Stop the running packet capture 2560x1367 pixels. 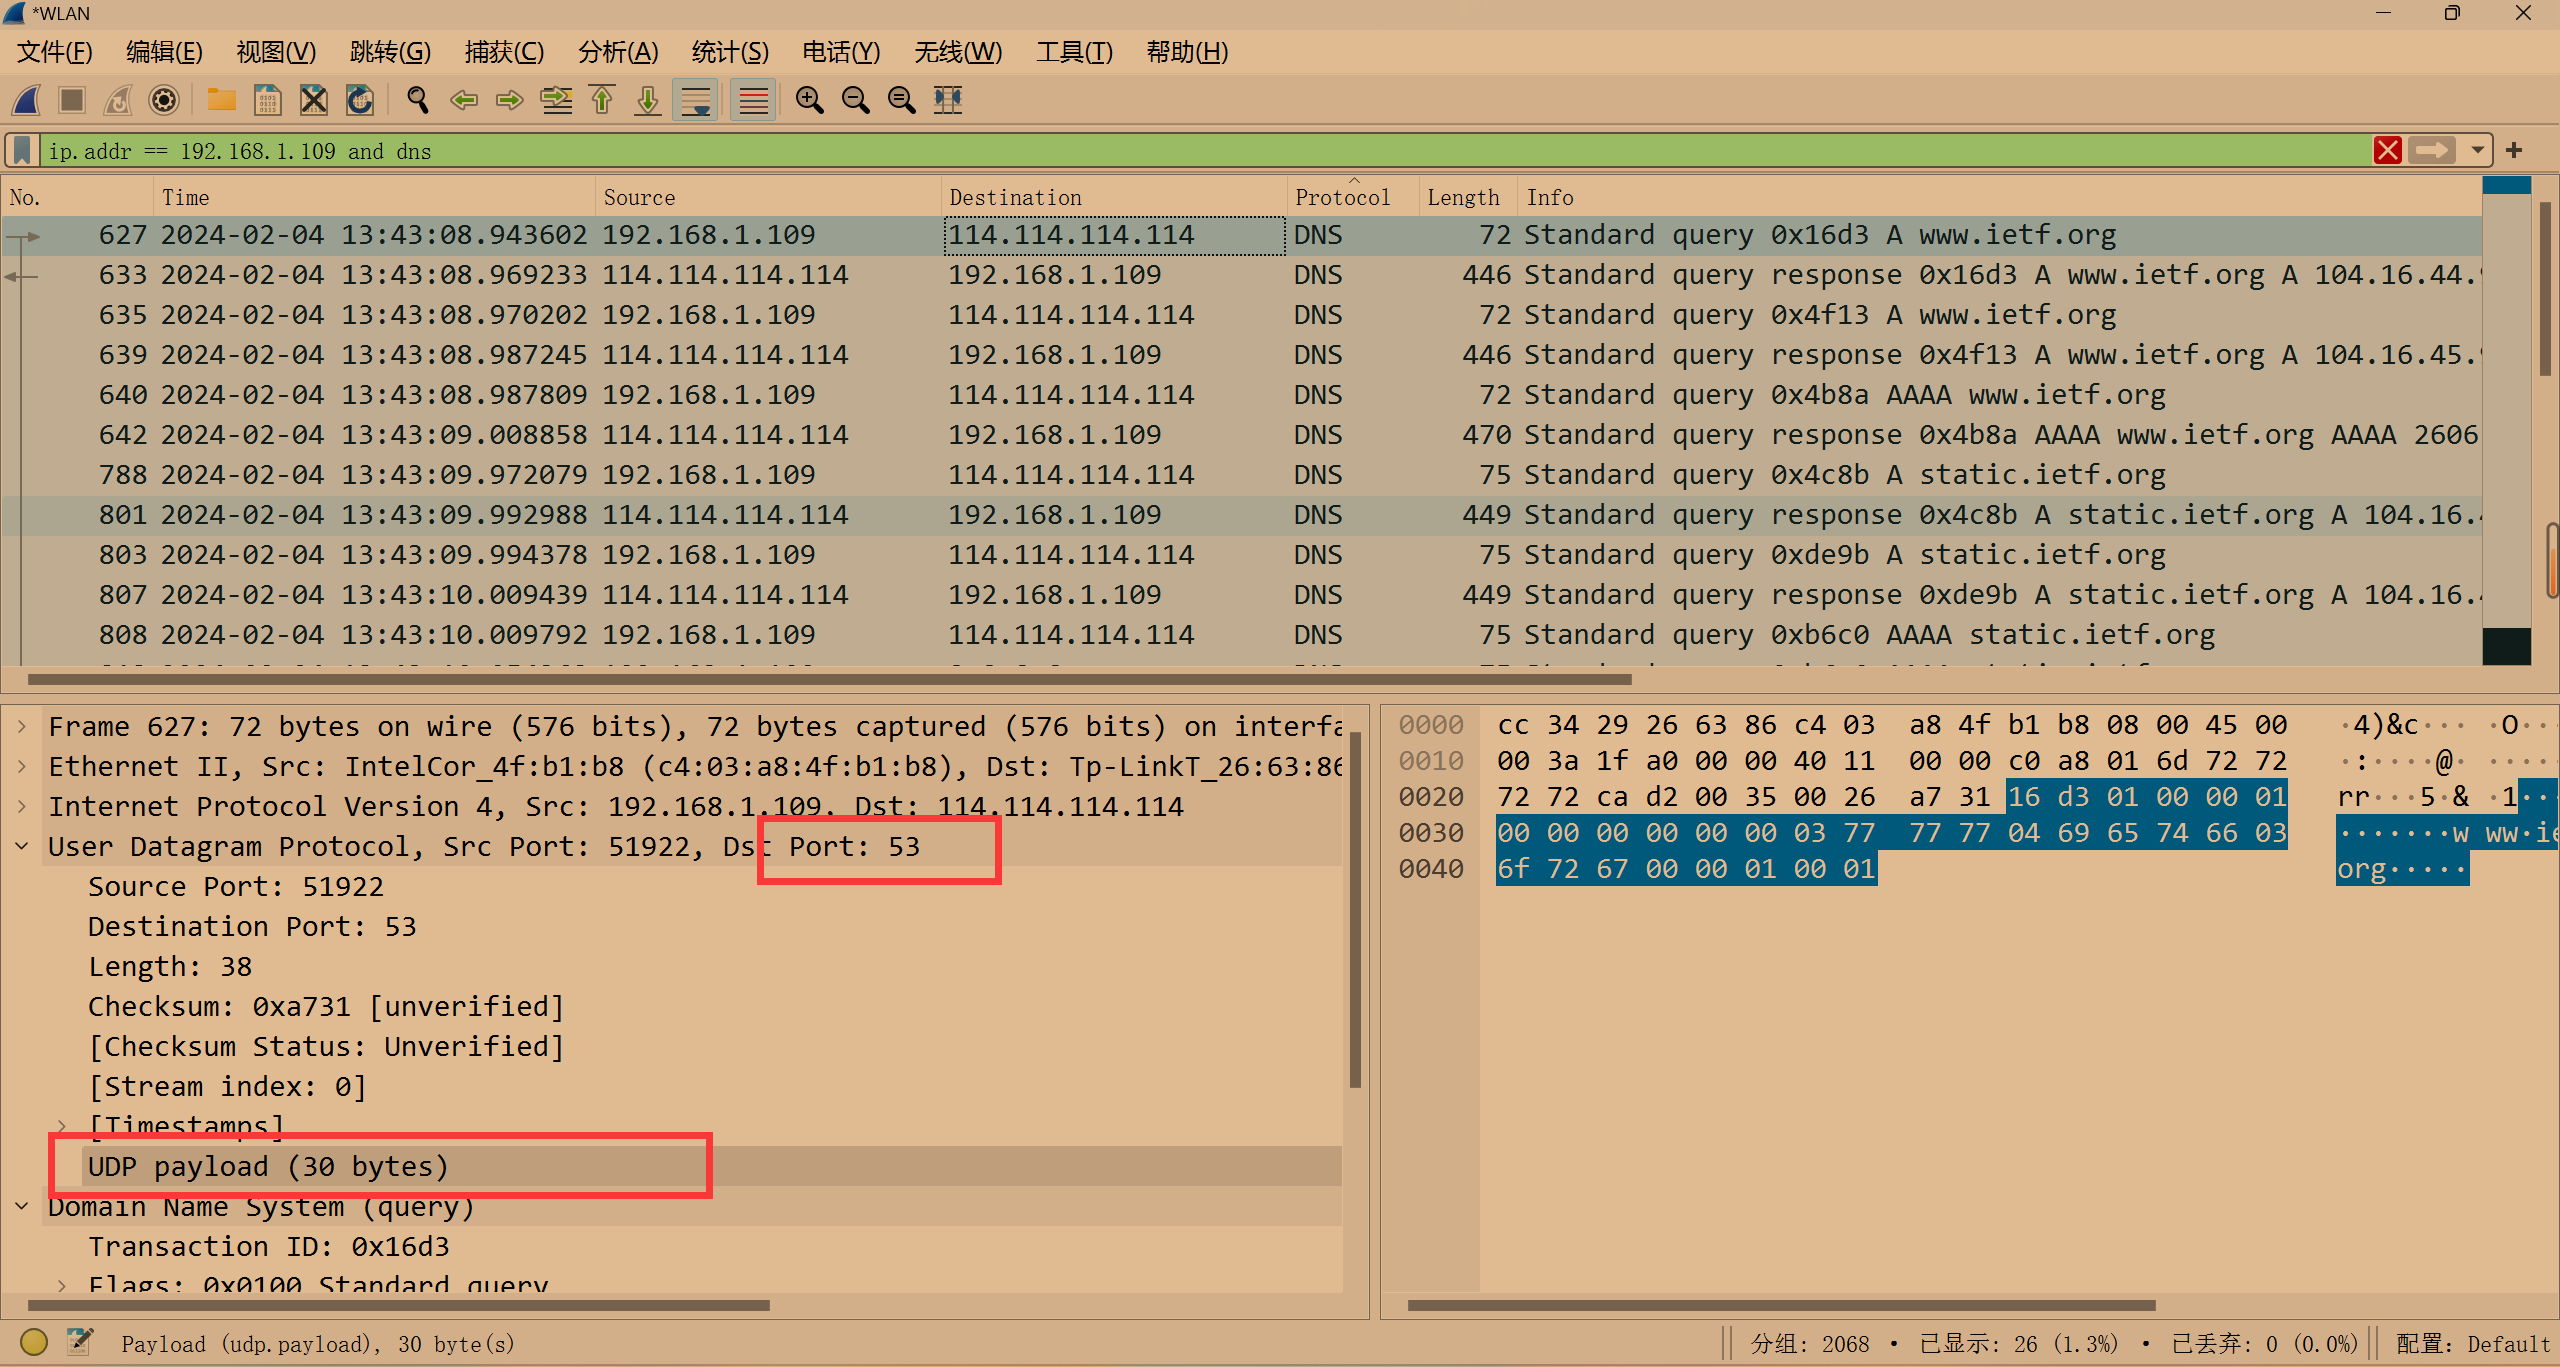pos(72,100)
